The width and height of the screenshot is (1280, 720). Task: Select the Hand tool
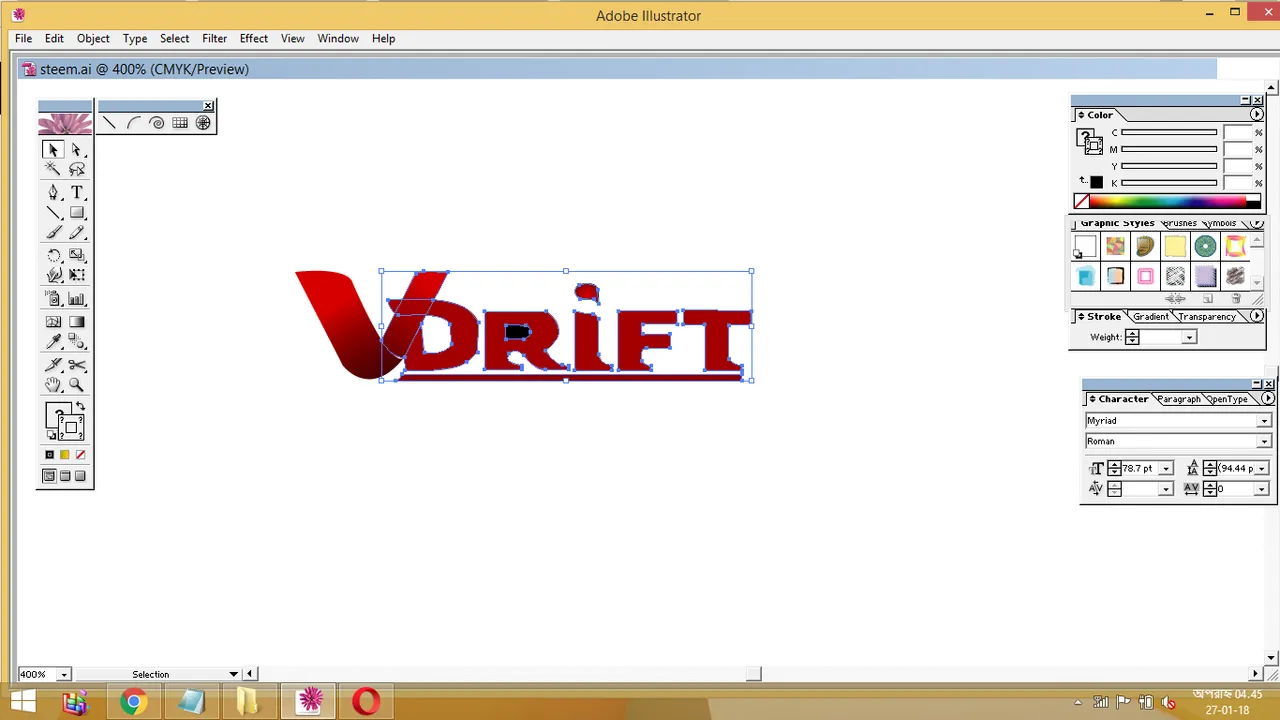53,385
